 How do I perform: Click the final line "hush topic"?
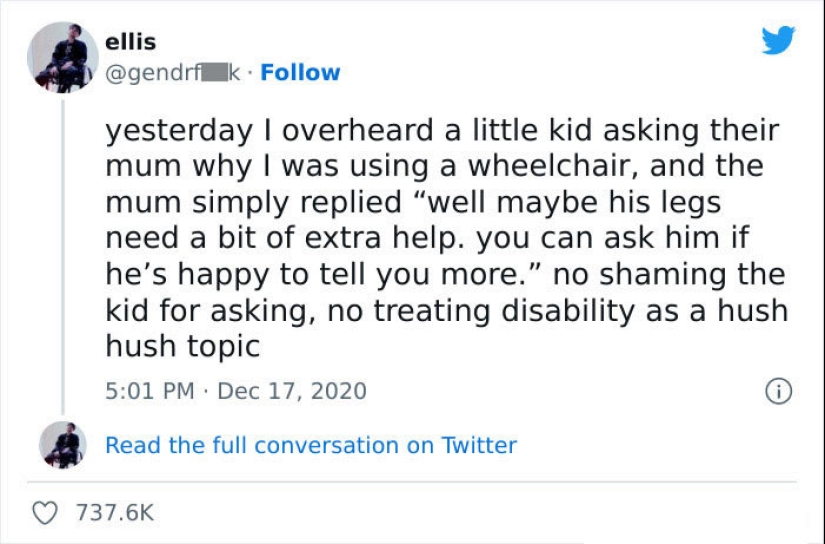pyautogui.click(x=183, y=346)
